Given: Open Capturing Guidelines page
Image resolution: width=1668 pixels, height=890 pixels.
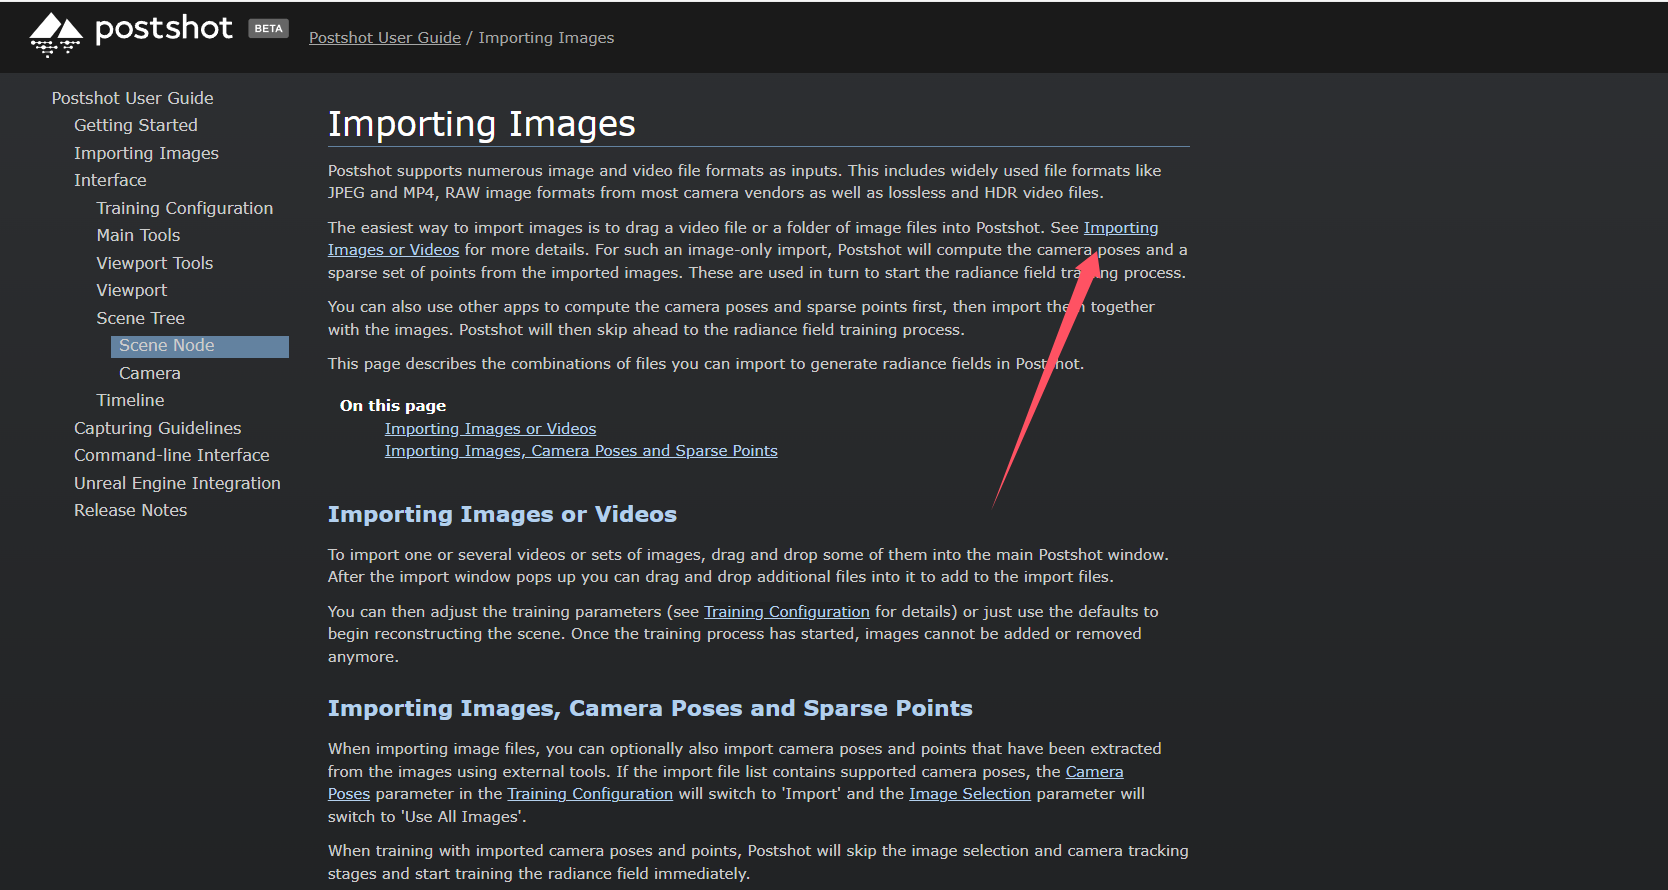Looking at the screenshot, I should [x=158, y=428].
